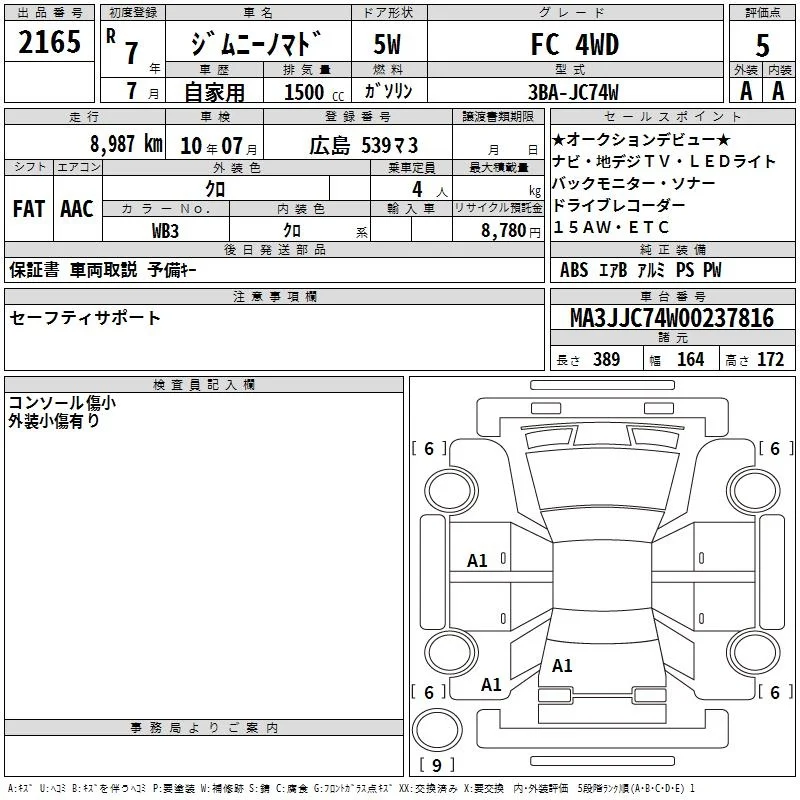Click the rear-right wheel circle on diagram
The width and height of the screenshot is (800, 800).
(754, 651)
